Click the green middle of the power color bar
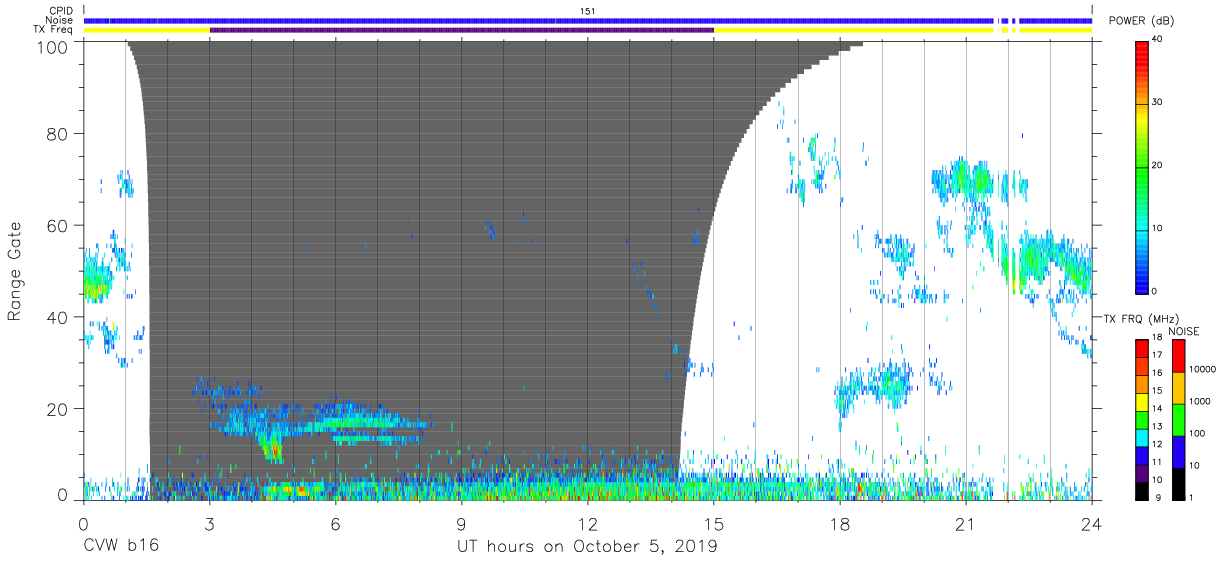 [1142, 166]
